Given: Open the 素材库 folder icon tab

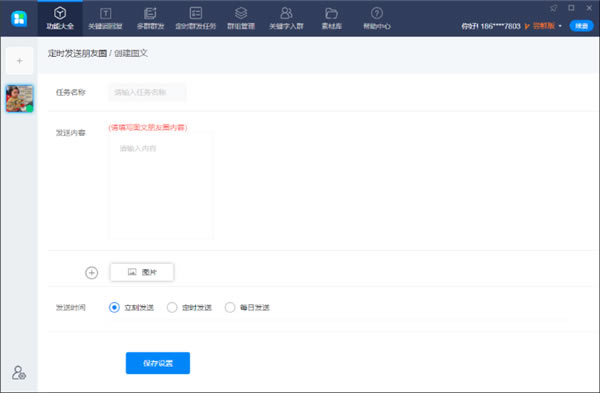Looking at the screenshot, I should (331, 18).
